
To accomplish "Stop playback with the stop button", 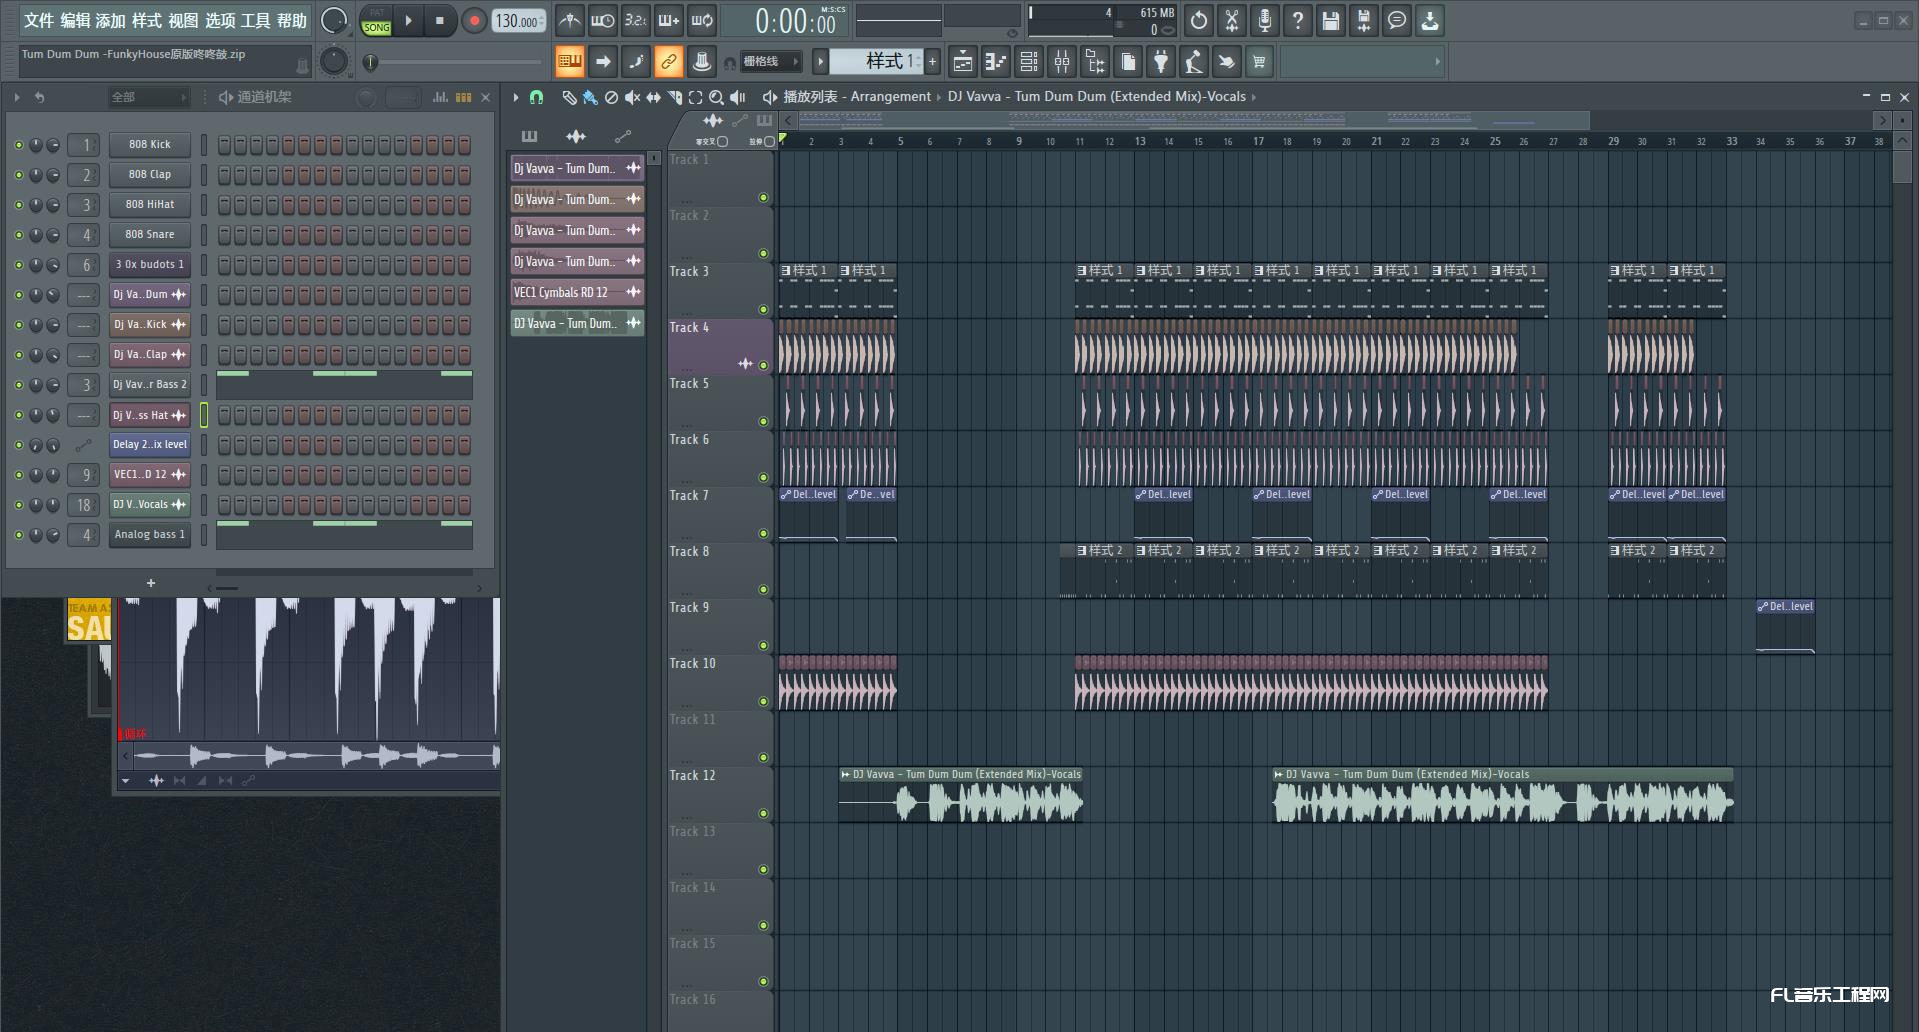I will pos(440,20).
